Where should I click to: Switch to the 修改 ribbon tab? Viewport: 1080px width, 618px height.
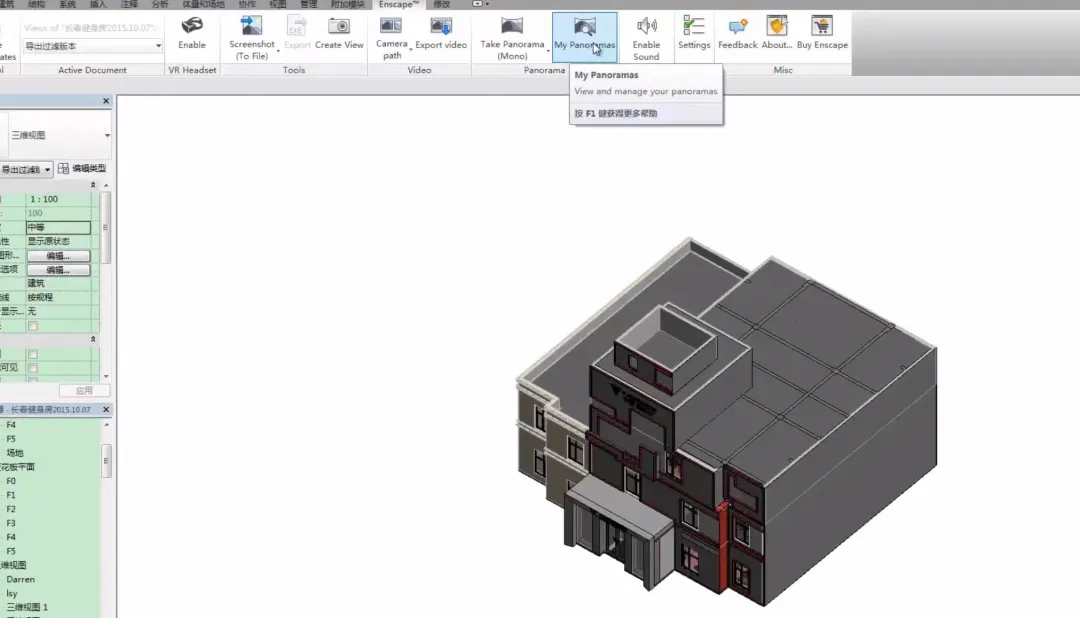click(442, 4)
